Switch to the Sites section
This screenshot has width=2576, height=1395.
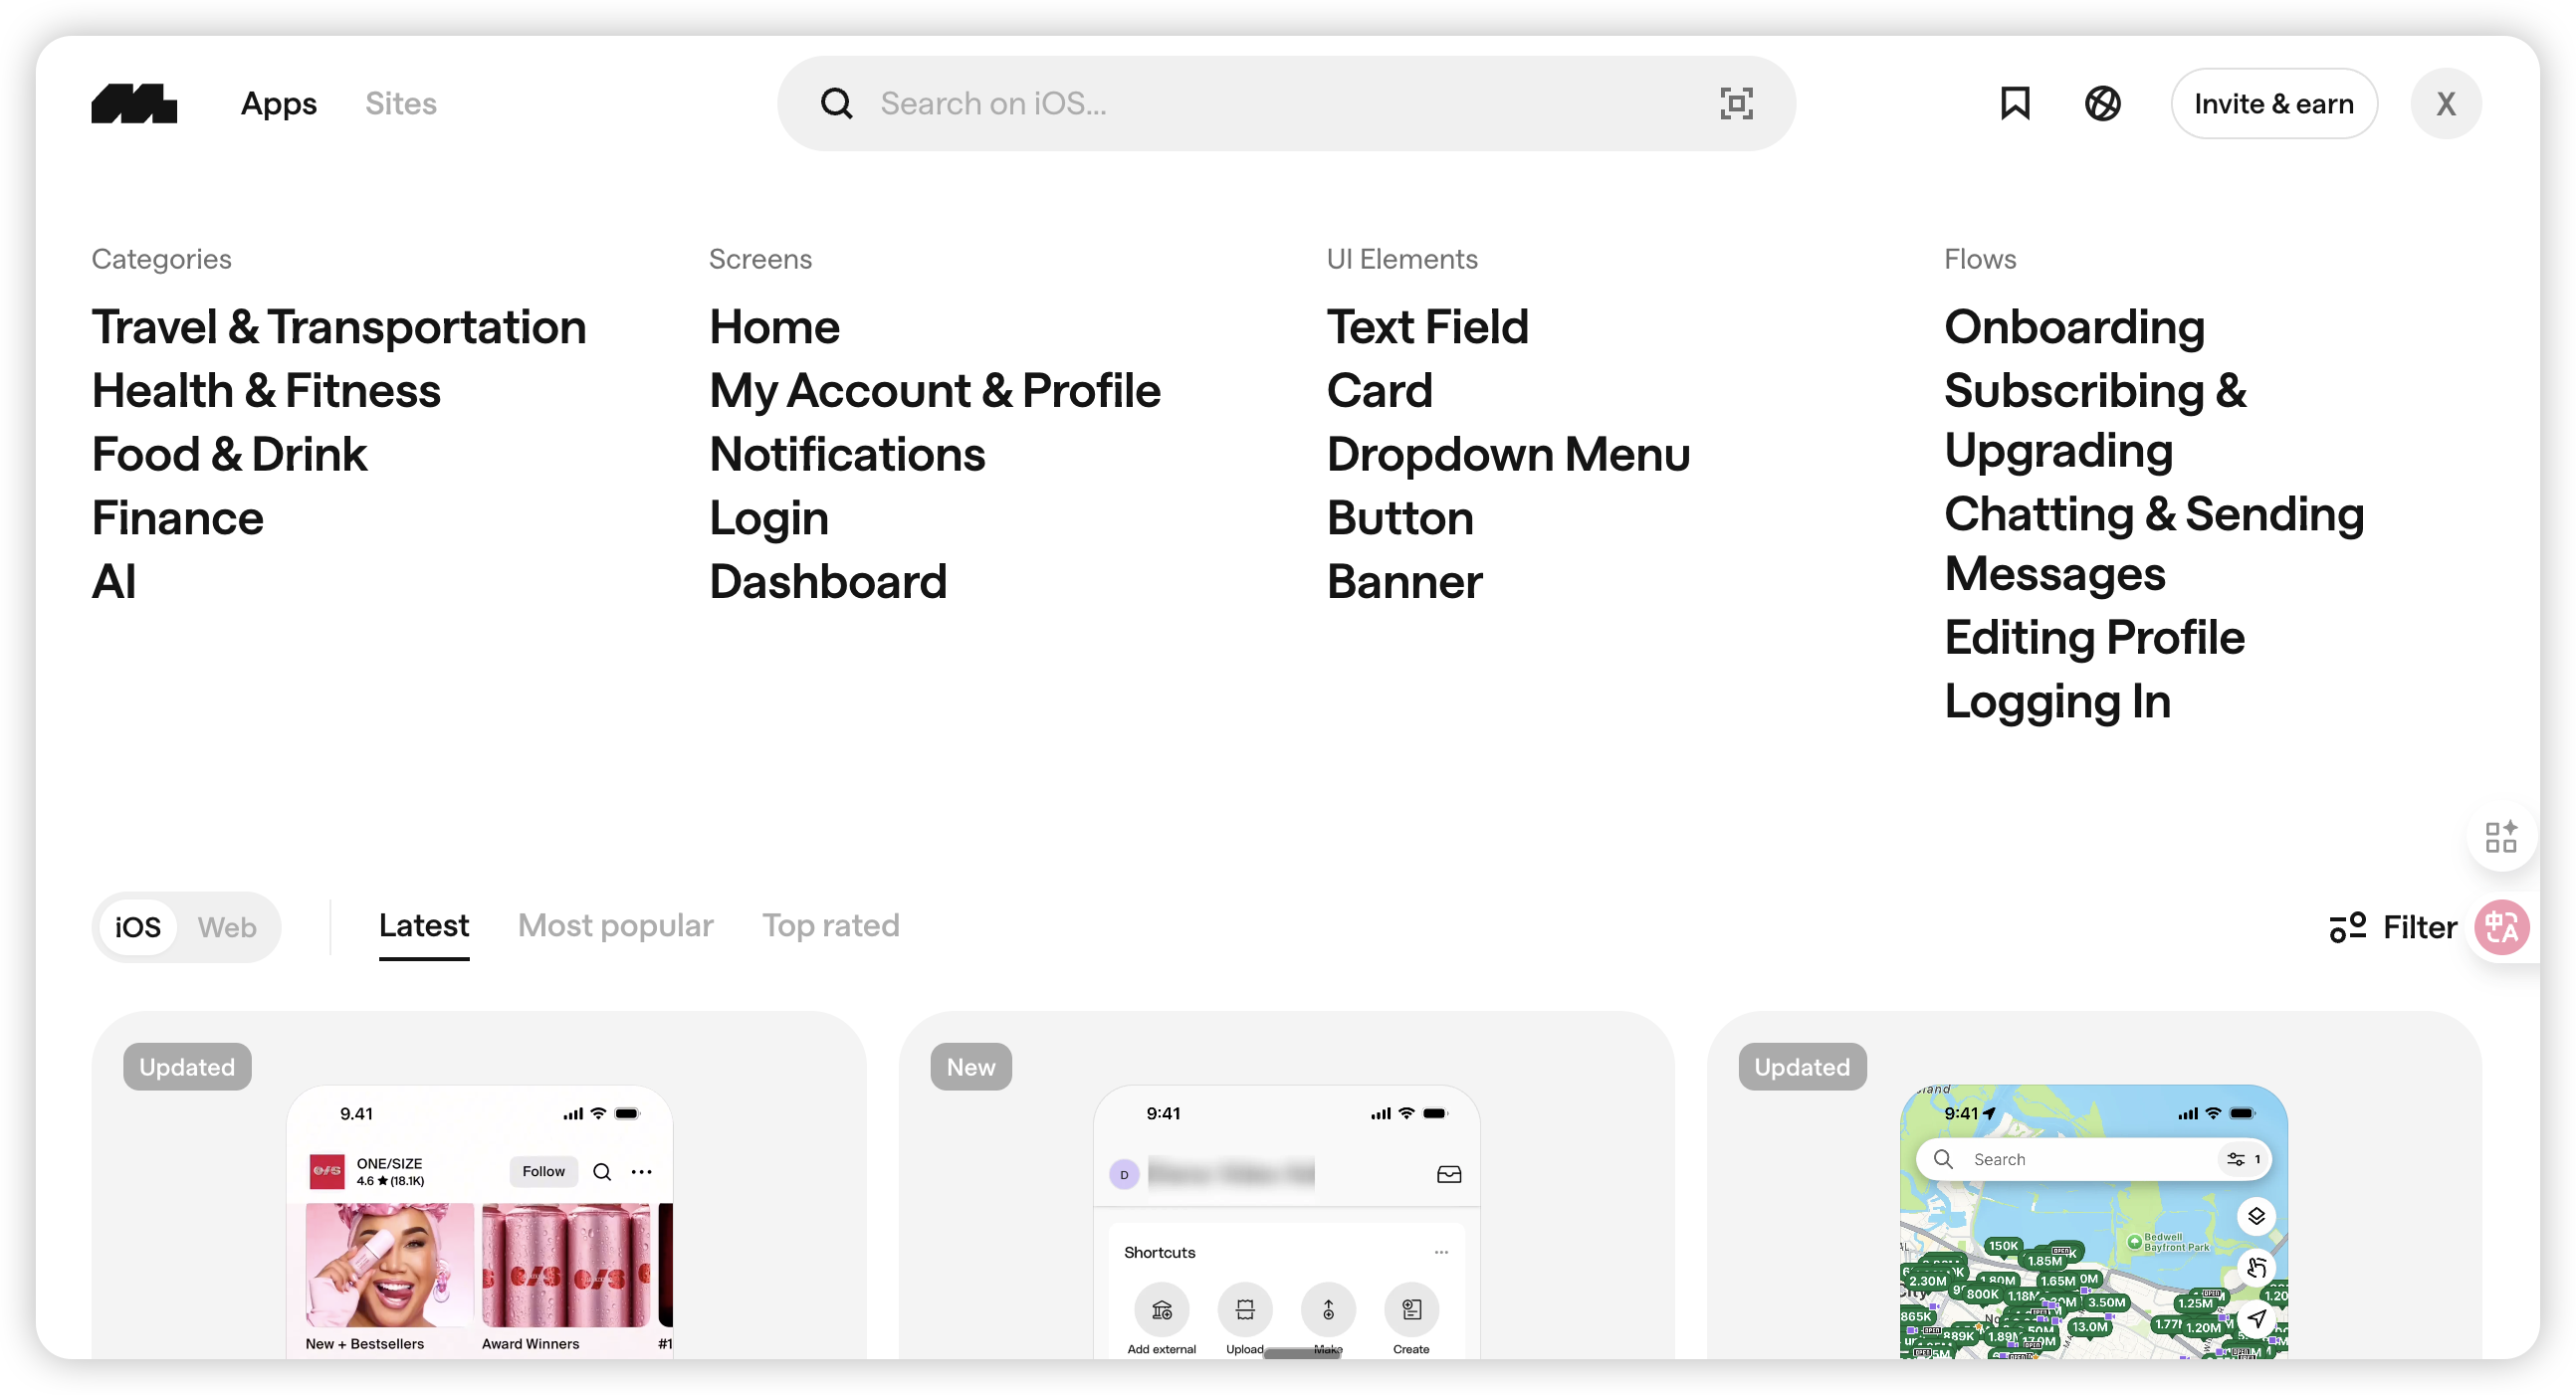tap(400, 104)
